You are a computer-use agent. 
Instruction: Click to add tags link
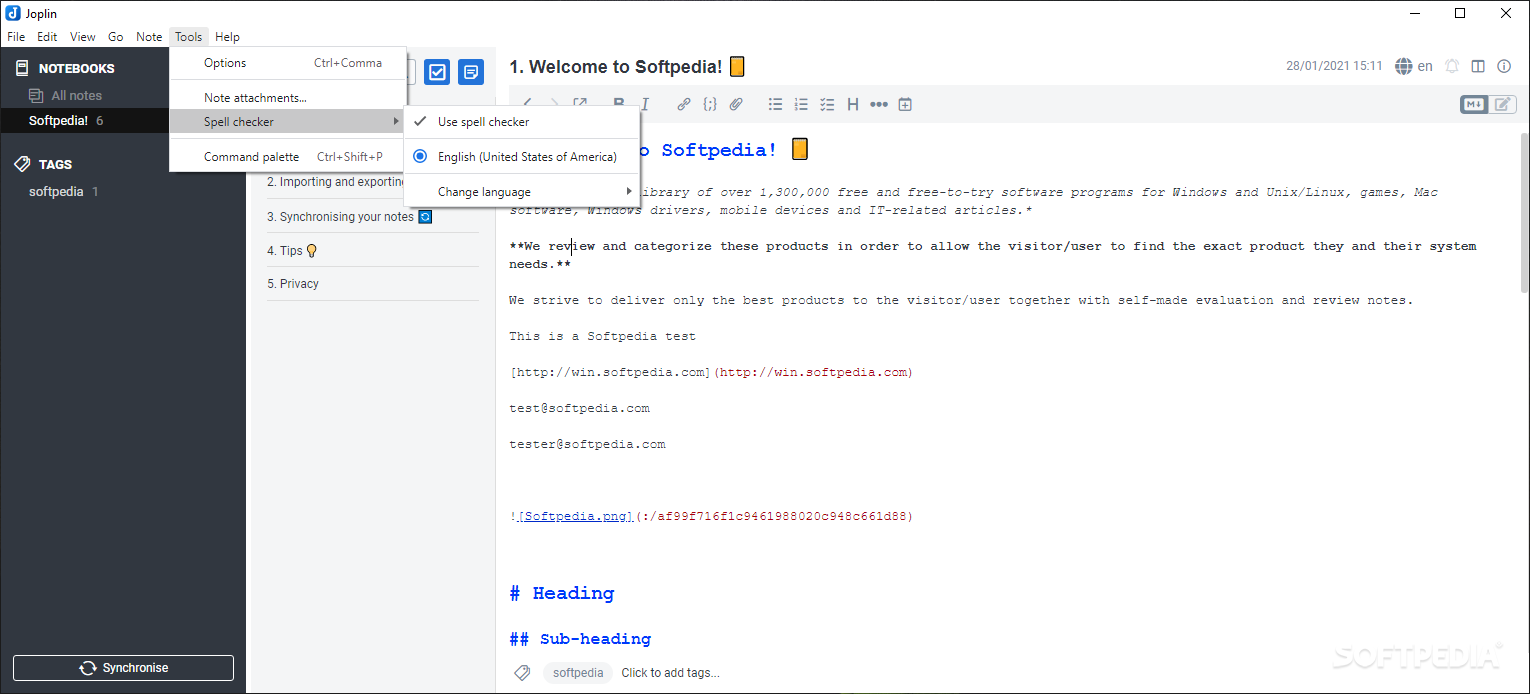pyautogui.click(x=670, y=673)
